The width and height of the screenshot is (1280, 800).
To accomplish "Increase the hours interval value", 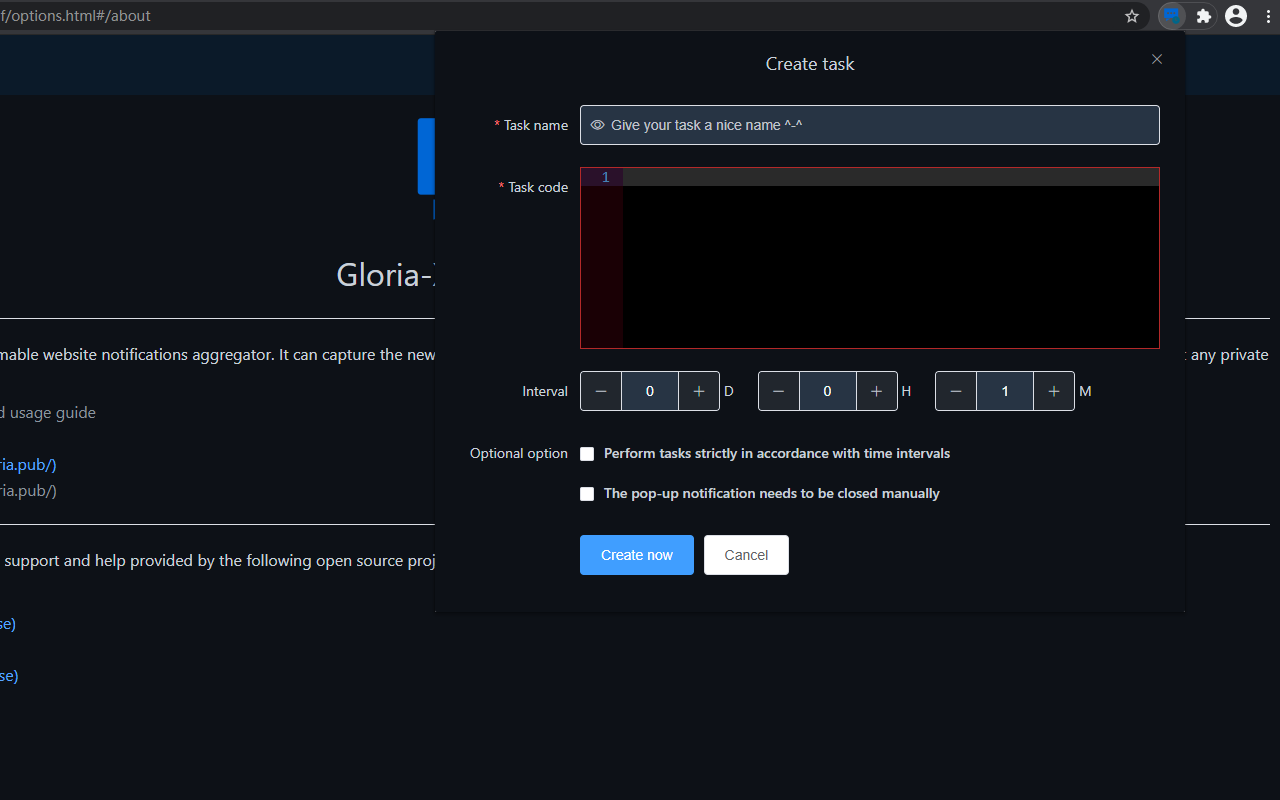I will click(x=877, y=391).
